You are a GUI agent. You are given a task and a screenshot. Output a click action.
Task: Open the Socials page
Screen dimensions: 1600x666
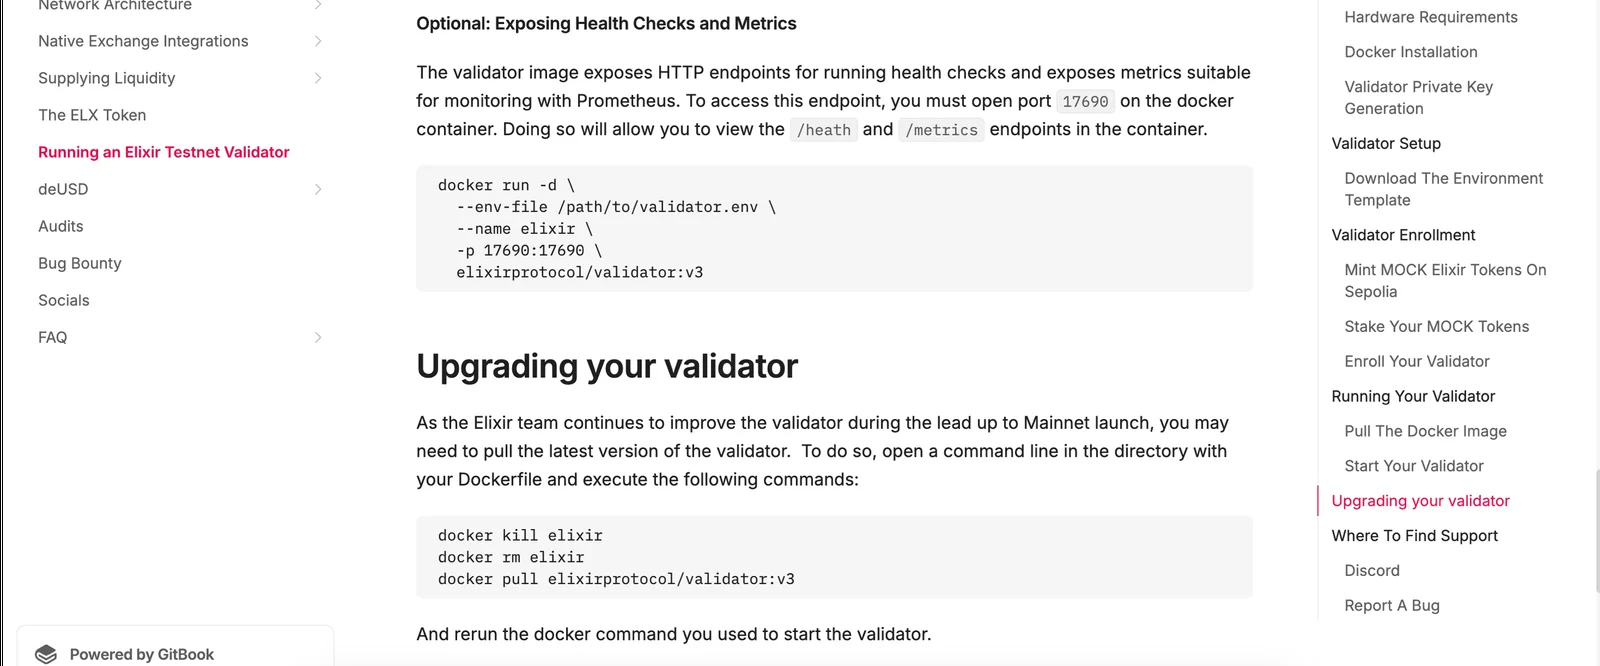pyautogui.click(x=64, y=300)
